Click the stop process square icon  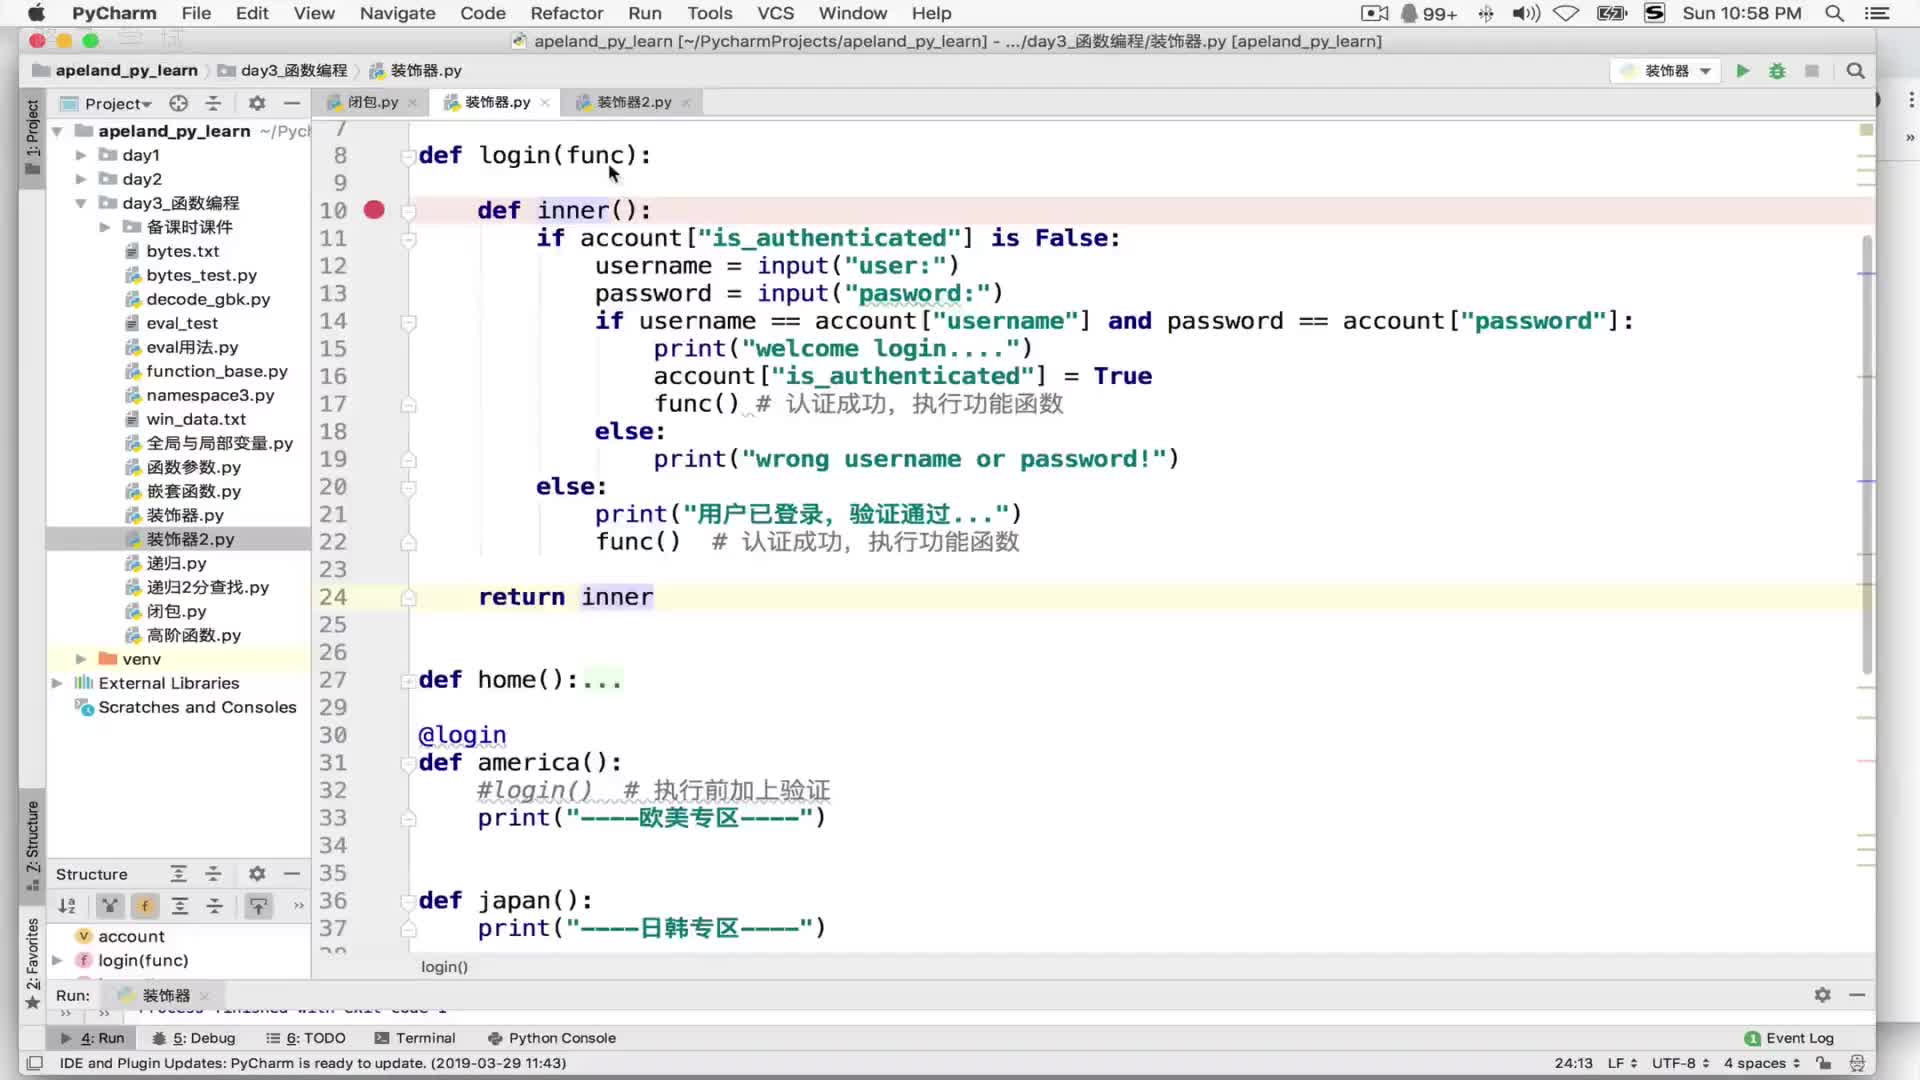1812,71
